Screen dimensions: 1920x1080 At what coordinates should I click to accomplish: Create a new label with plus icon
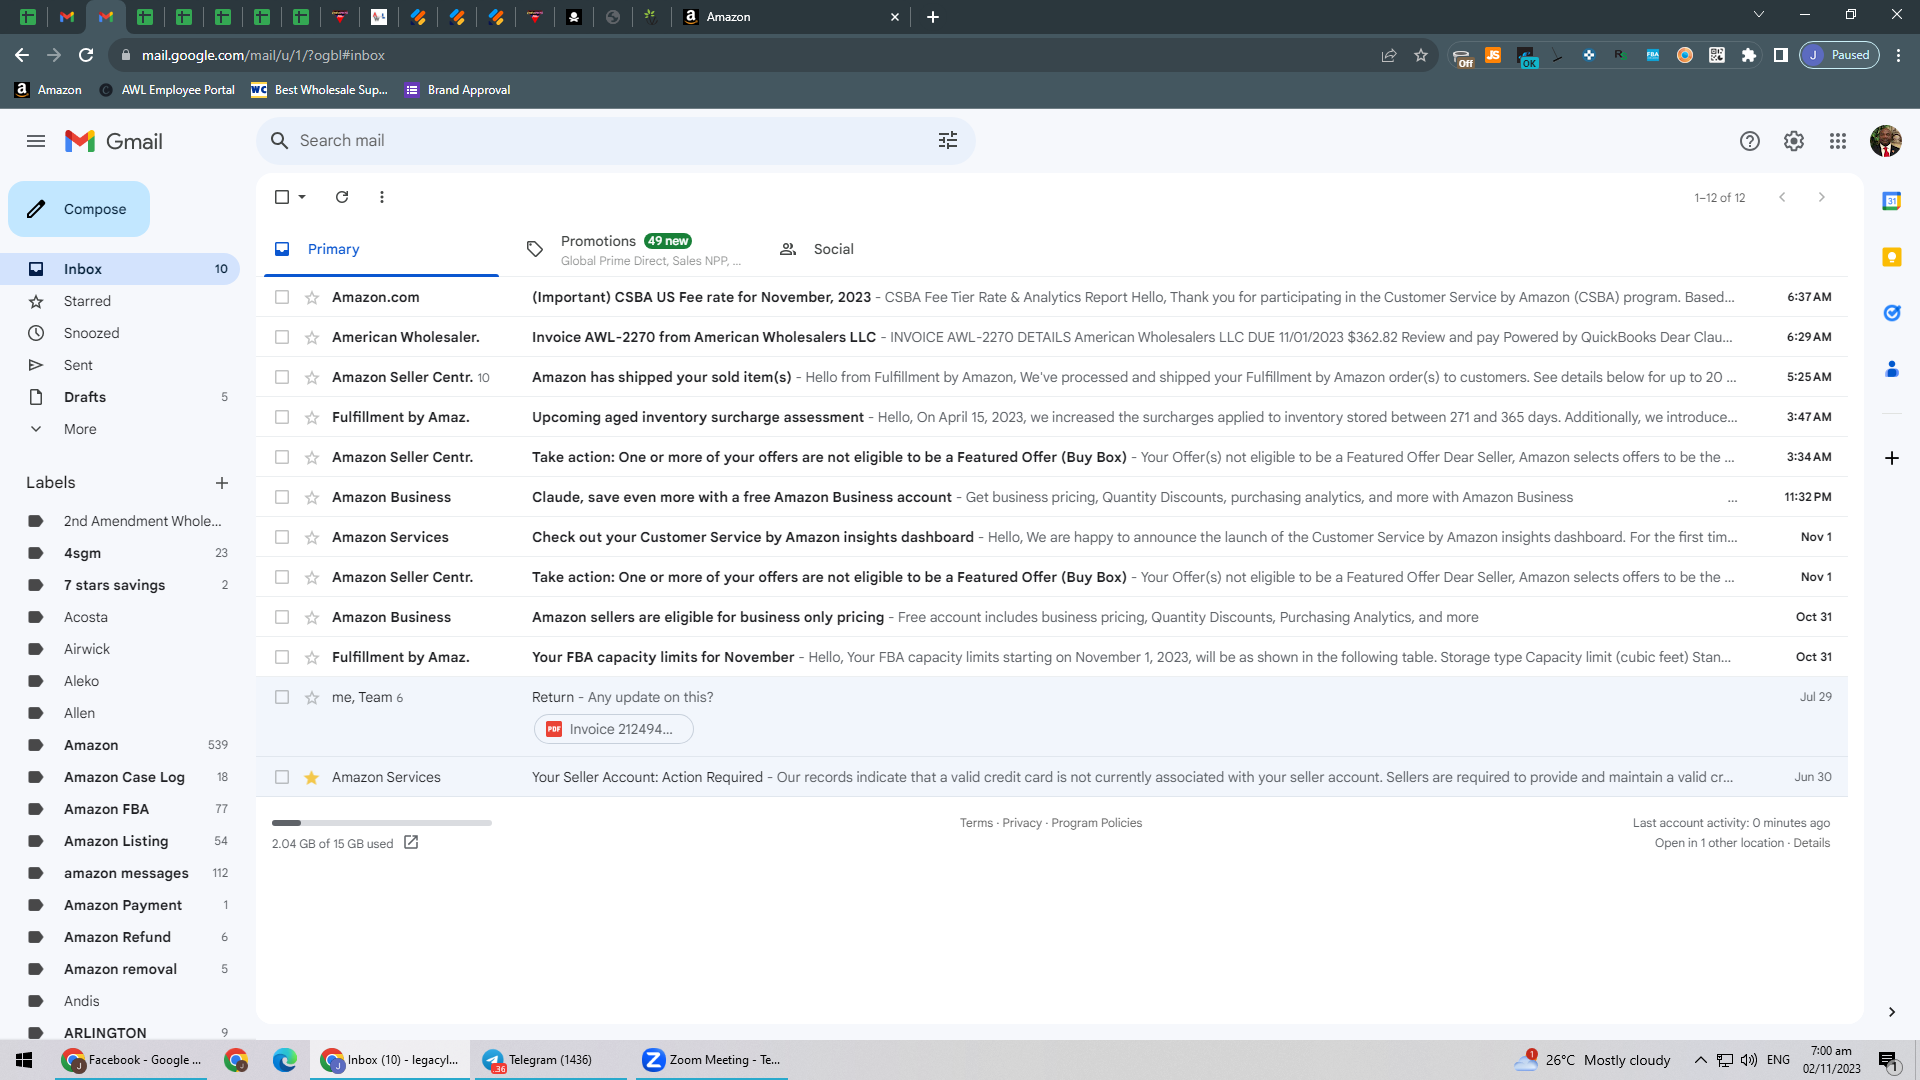click(x=222, y=483)
